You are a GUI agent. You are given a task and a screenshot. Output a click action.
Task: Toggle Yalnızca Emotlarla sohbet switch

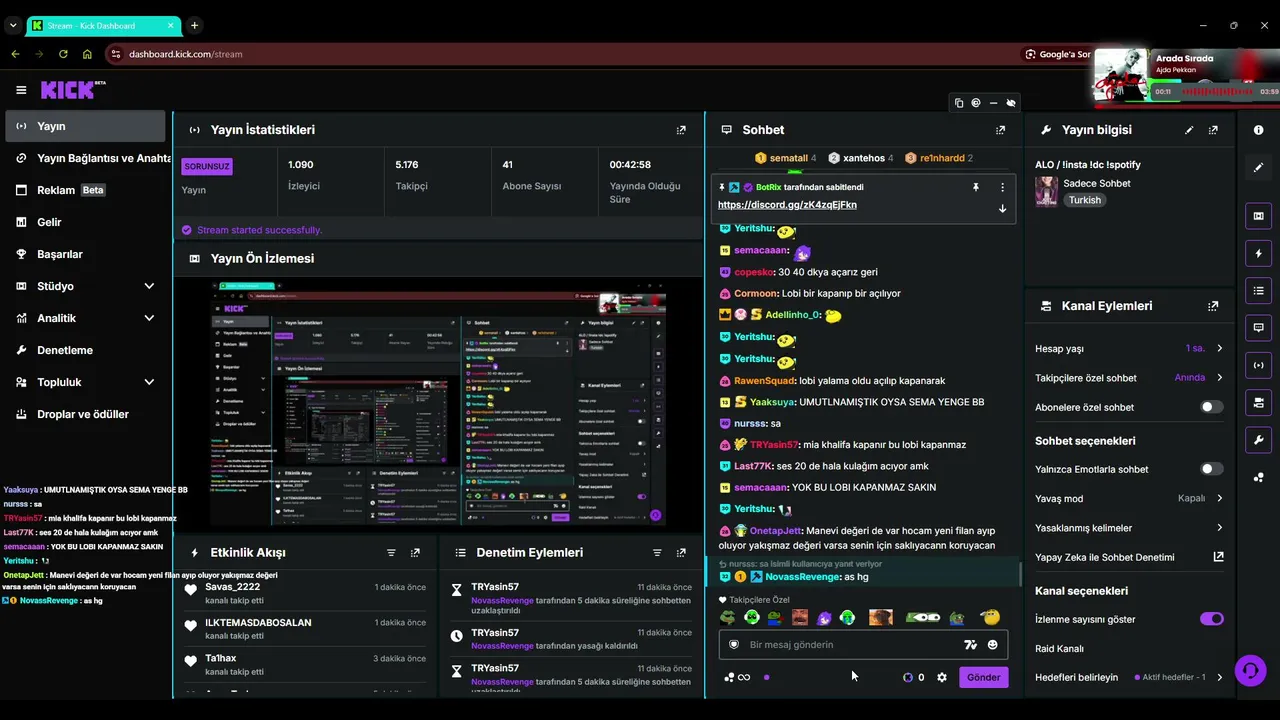click(1211, 469)
